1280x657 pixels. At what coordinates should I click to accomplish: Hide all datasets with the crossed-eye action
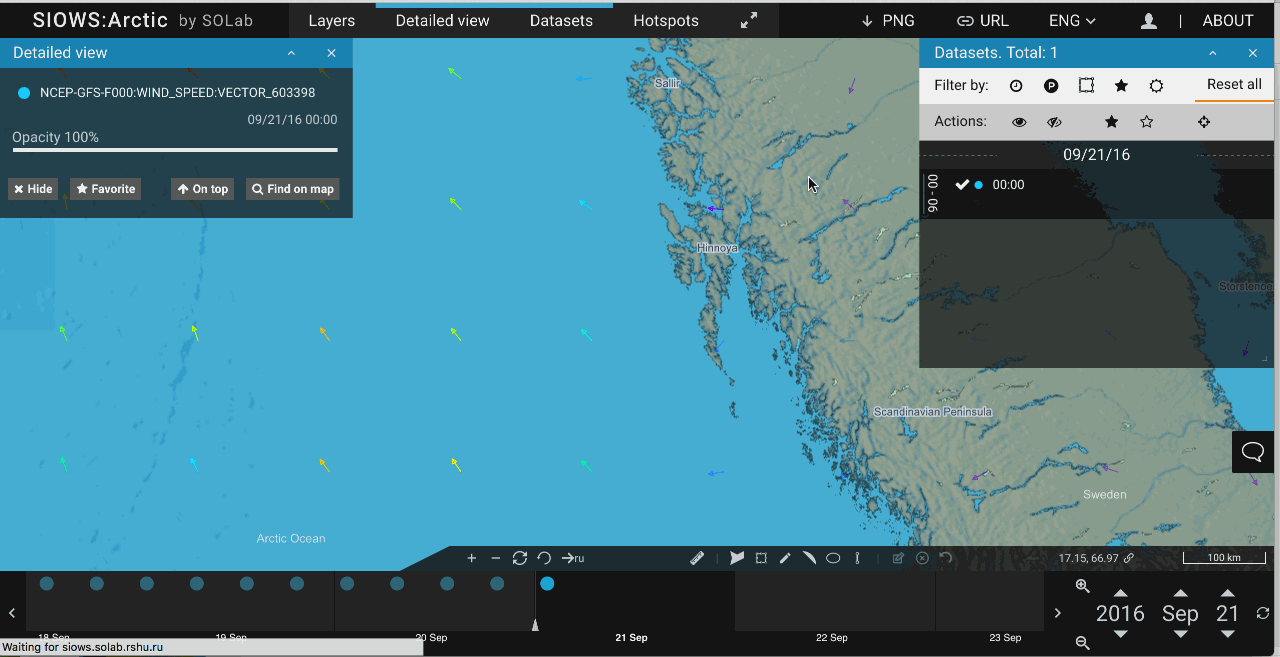coord(1054,122)
